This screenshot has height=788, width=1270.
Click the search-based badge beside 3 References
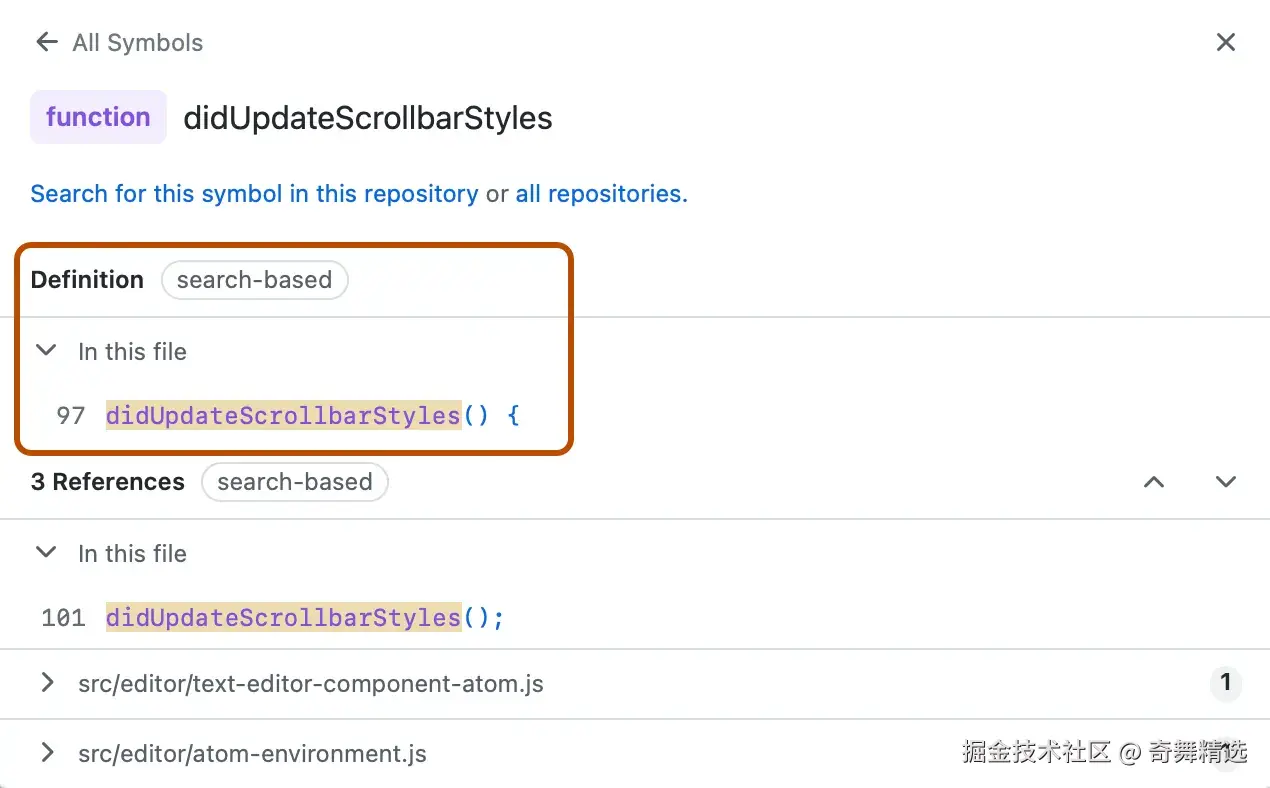pos(294,482)
